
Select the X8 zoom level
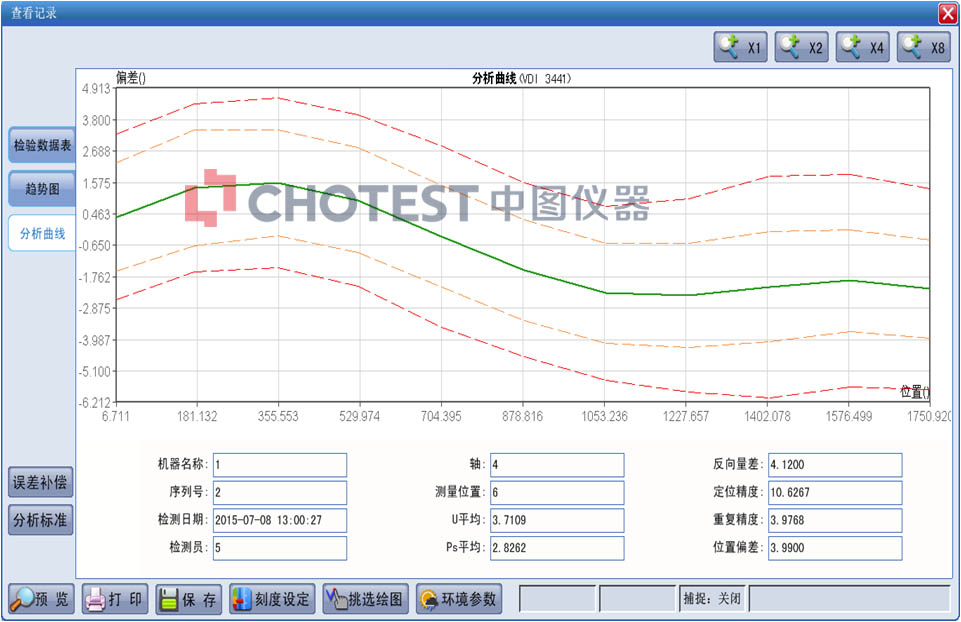click(x=923, y=47)
